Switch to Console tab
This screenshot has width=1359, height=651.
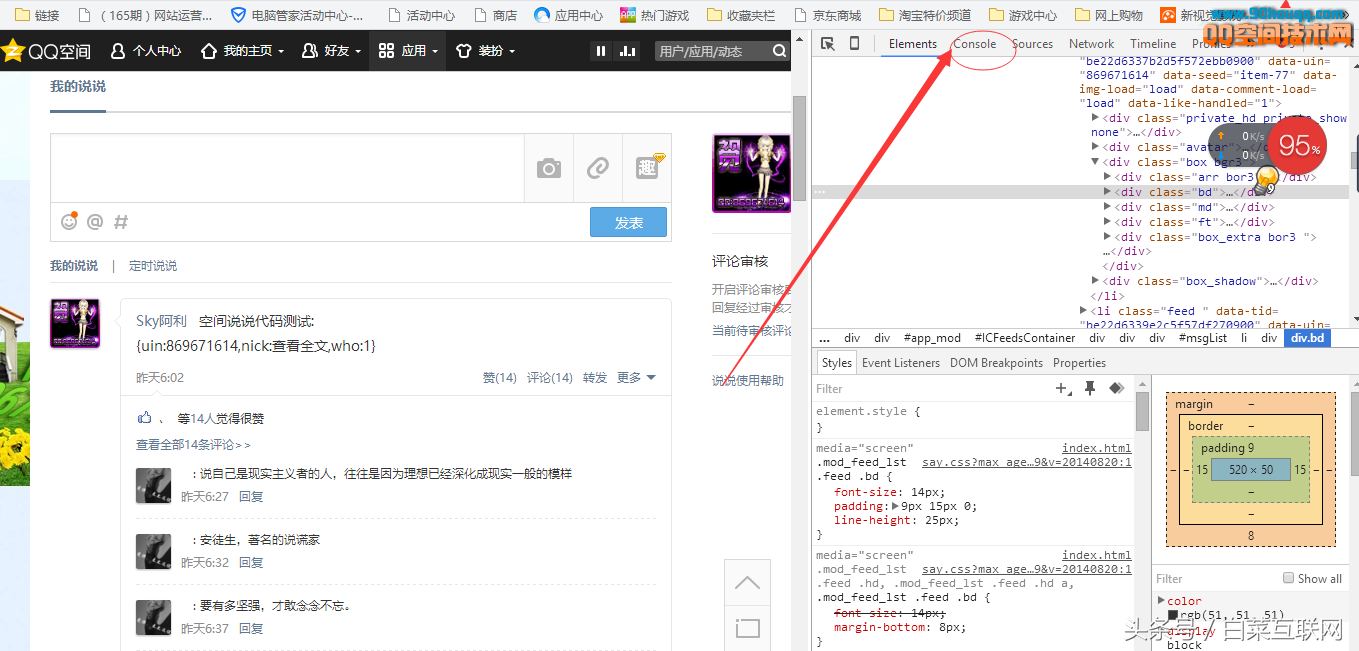coord(975,44)
